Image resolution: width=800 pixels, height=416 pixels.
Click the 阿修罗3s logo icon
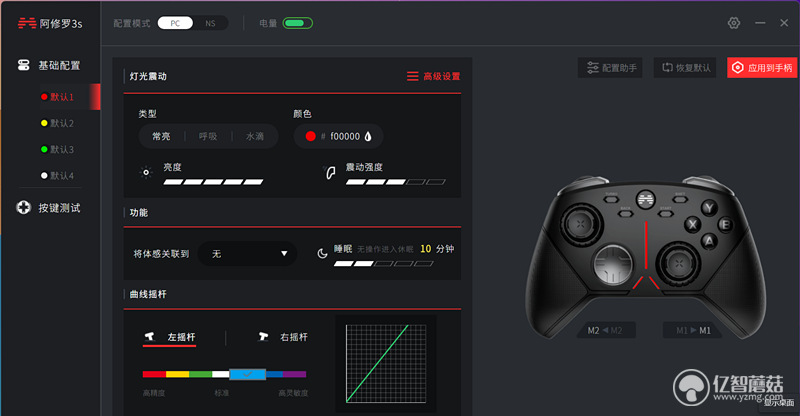pyautogui.click(x=27, y=23)
